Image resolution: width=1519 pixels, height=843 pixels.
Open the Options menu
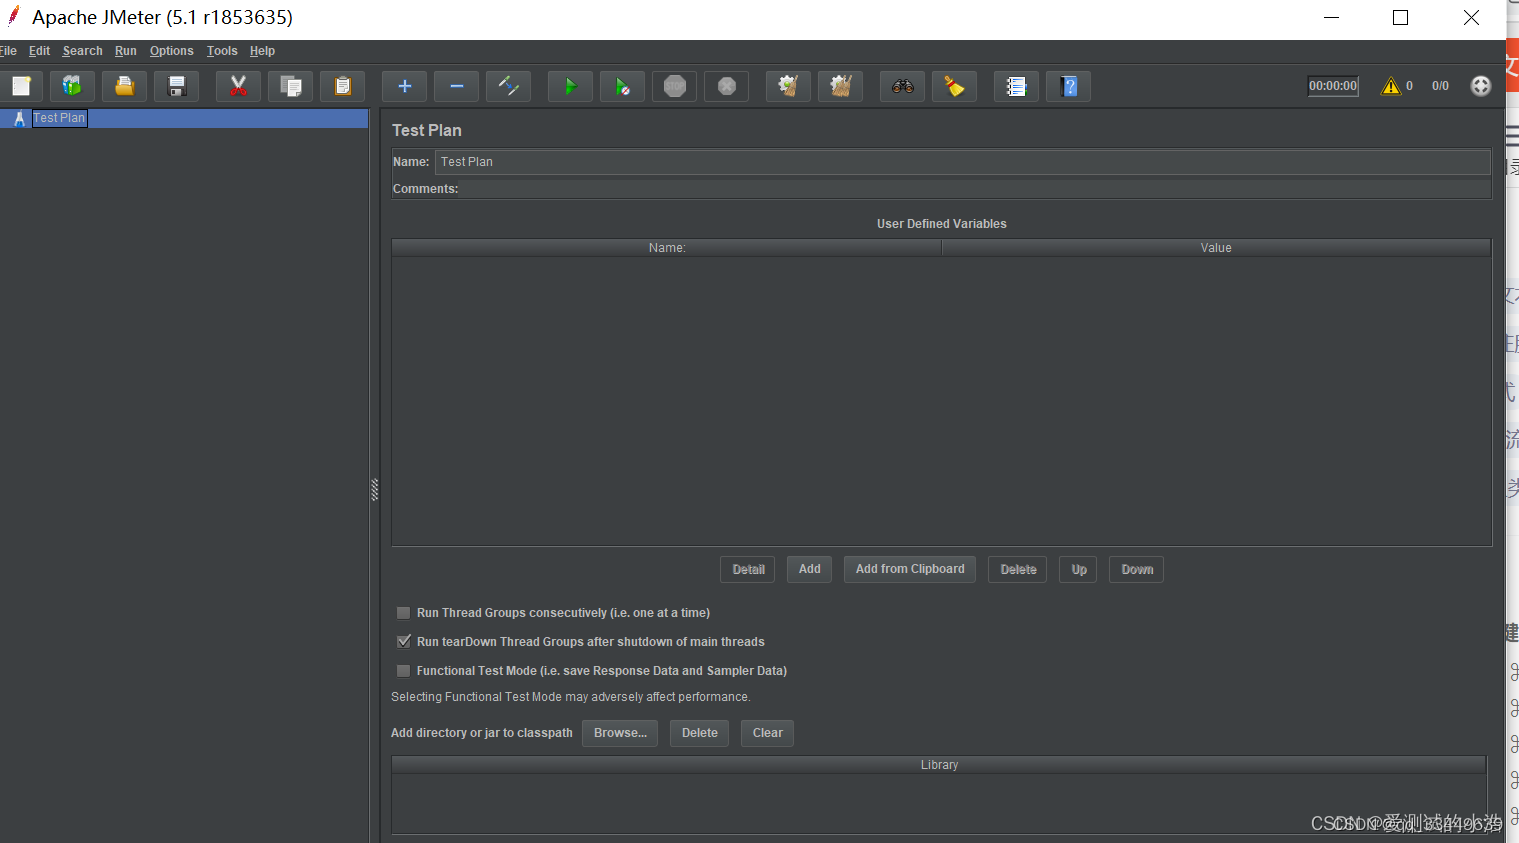pos(171,51)
